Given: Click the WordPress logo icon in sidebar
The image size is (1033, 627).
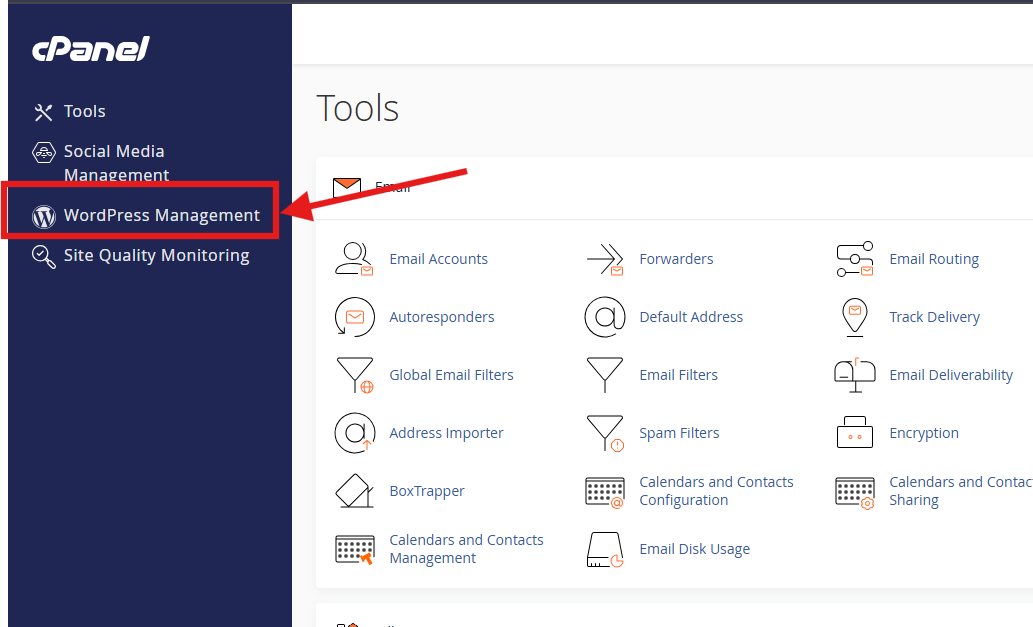Looking at the screenshot, I should coord(43,216).
